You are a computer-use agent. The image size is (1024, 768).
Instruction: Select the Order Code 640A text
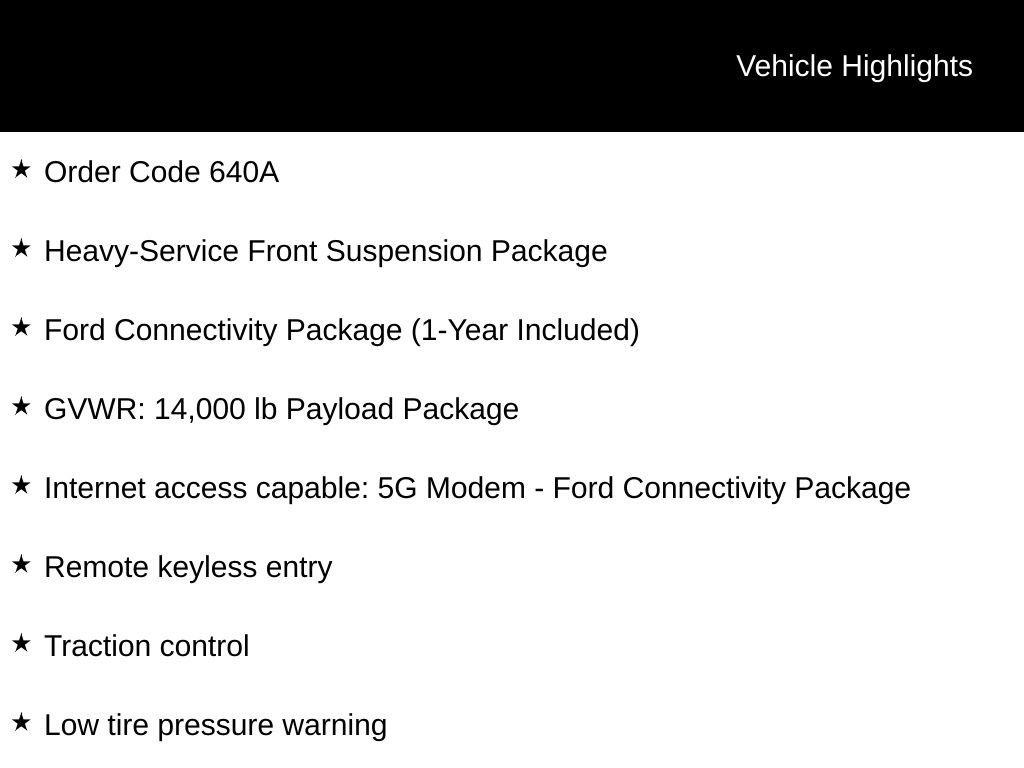162,173
